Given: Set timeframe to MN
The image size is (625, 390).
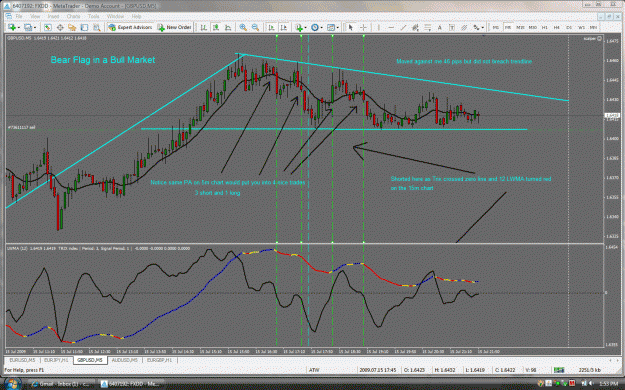Looking at the screenshot, I should [593, 27].
